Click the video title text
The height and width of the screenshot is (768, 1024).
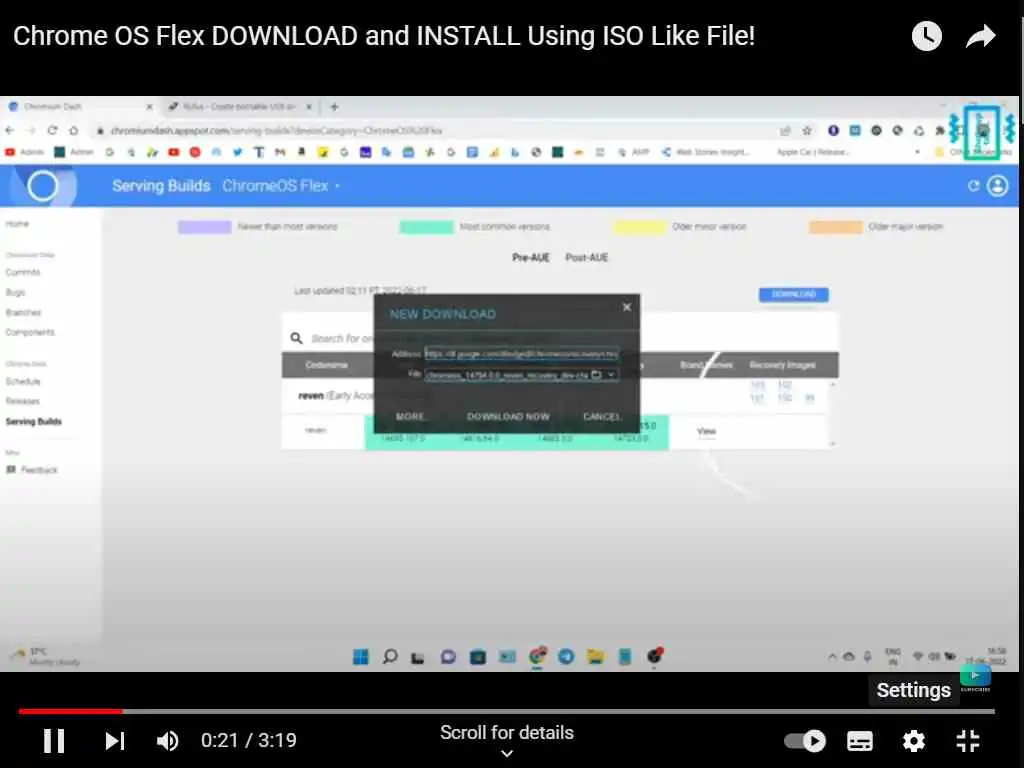[x=384, y=36]
